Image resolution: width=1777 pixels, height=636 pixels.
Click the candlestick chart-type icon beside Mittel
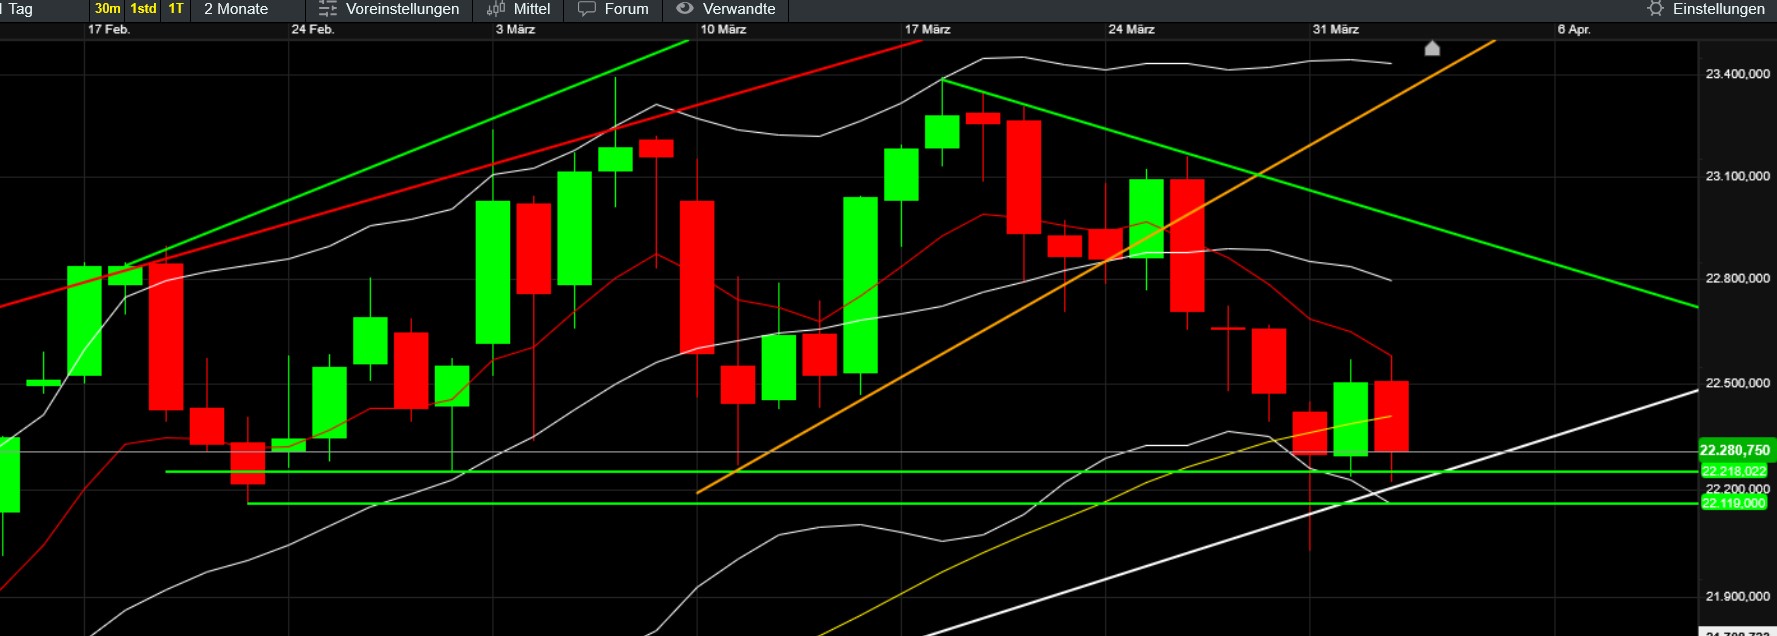point(496,9)
